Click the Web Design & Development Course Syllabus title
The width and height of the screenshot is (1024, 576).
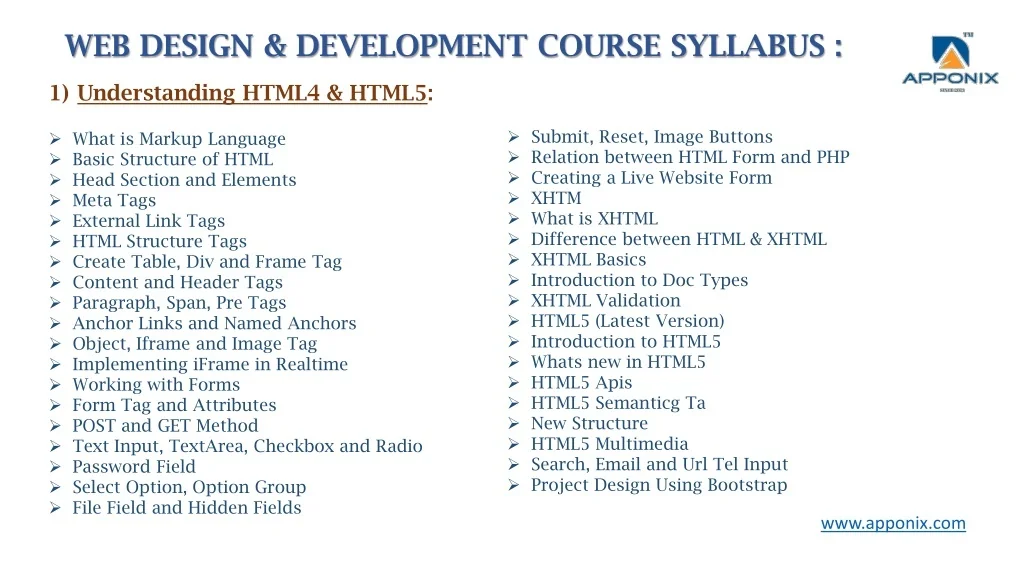tap(453, 46)
